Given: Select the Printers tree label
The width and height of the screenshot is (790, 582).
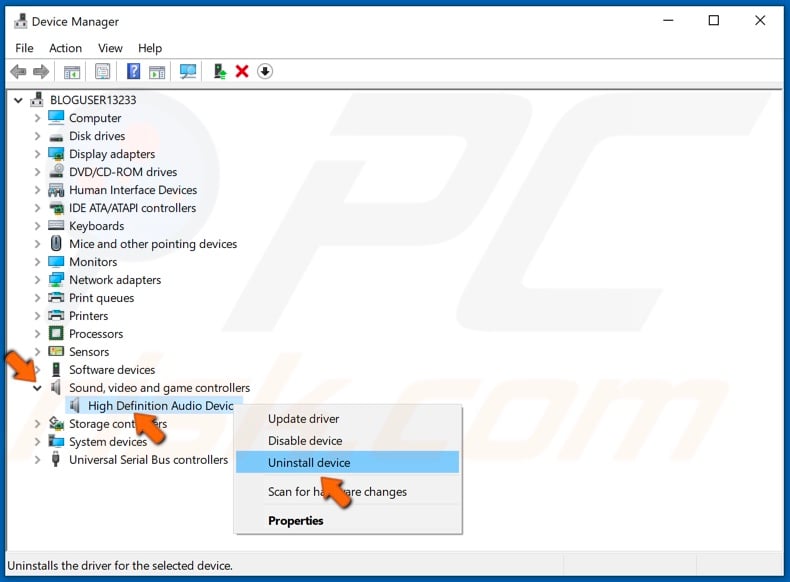Looking at the screenshot, I should [89, 316].
